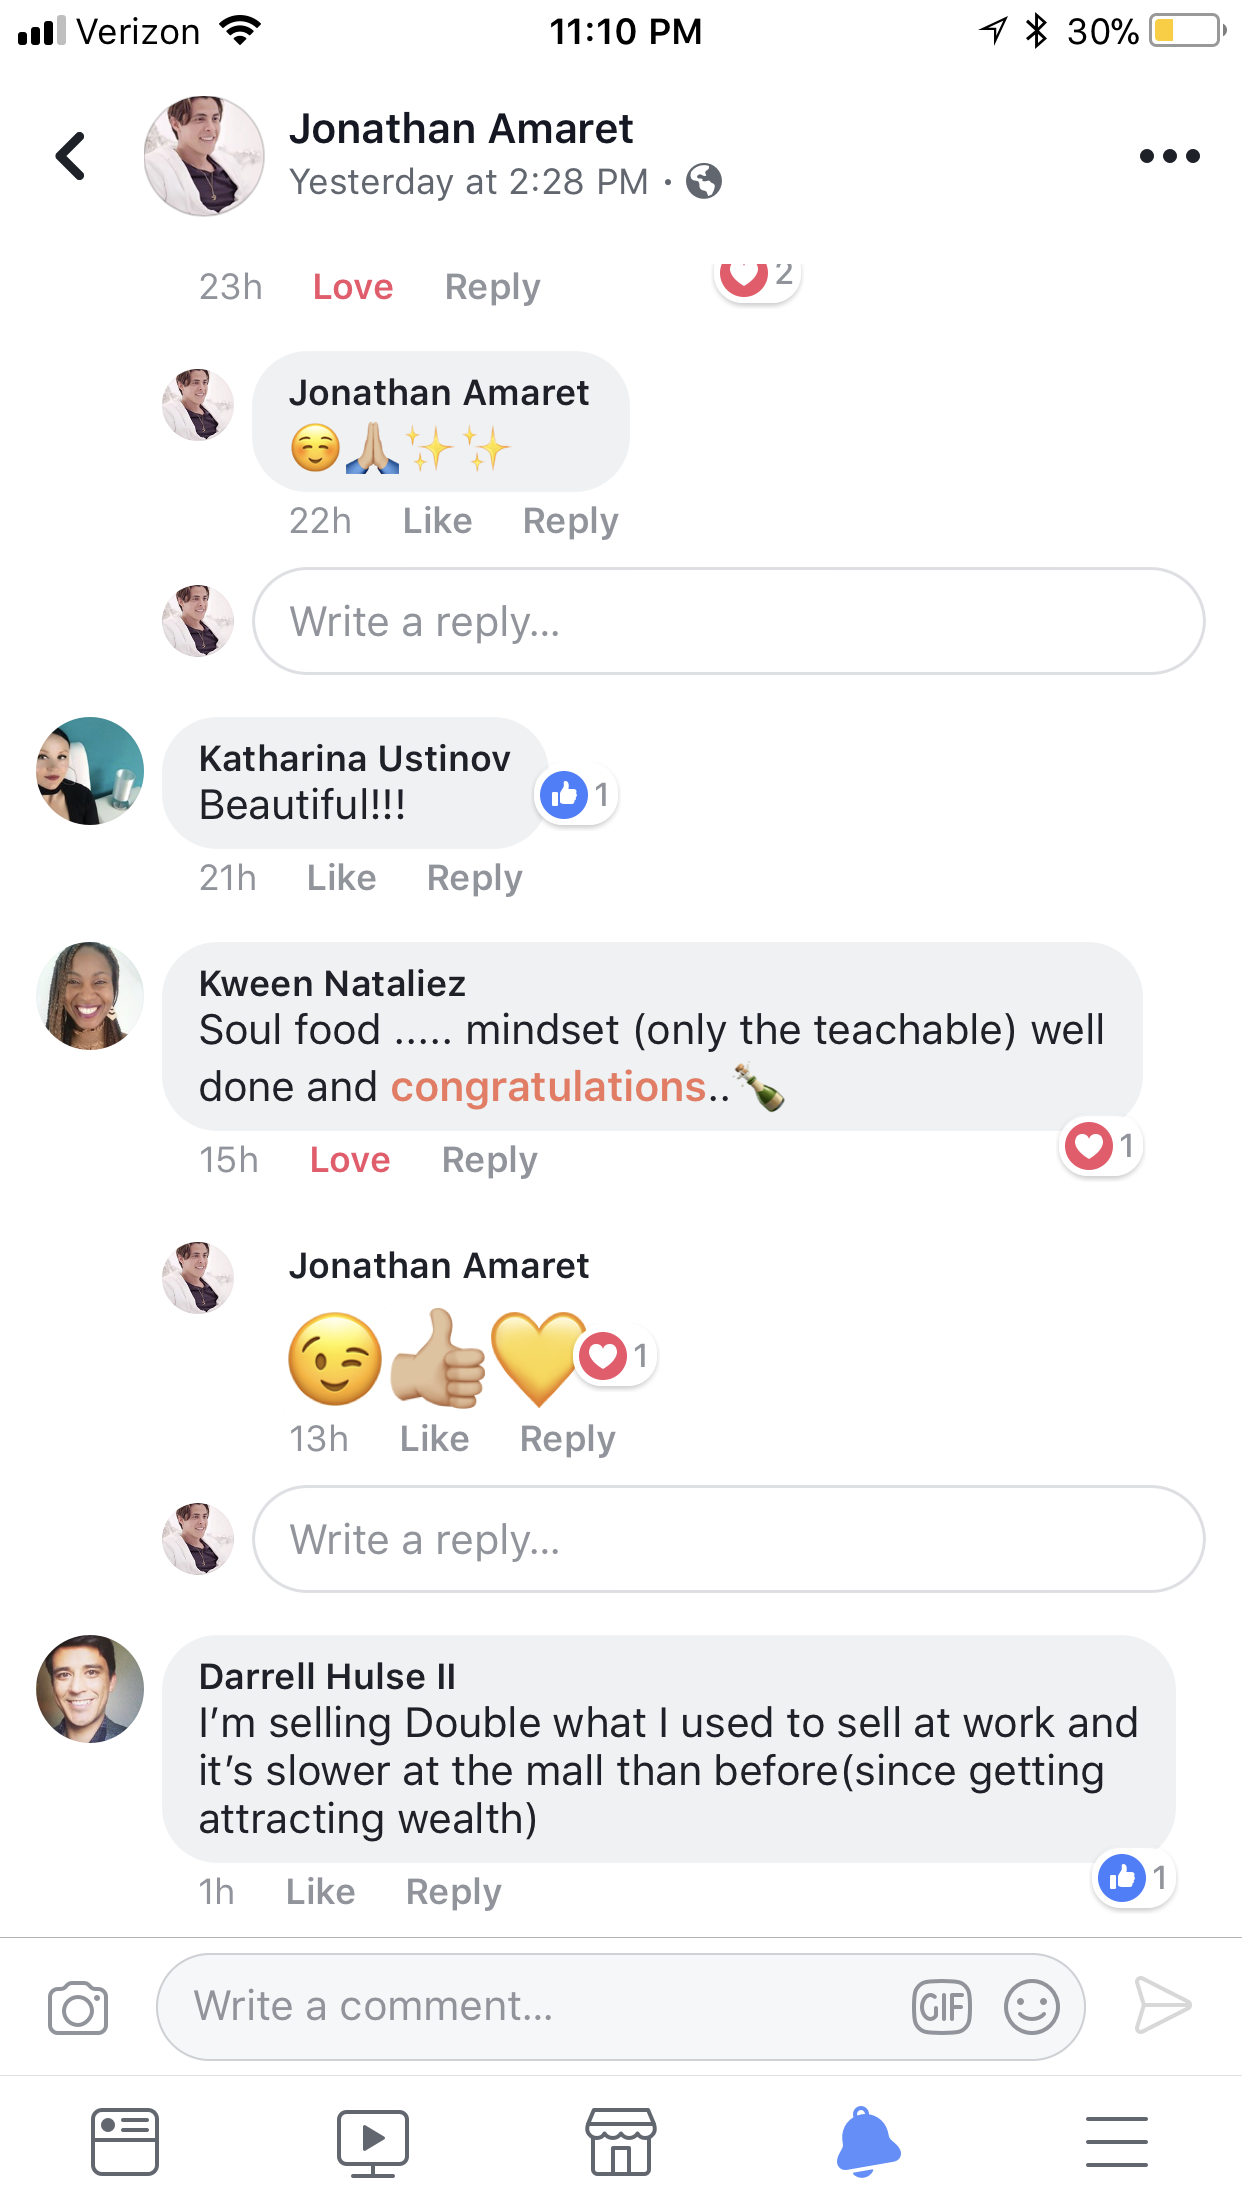The width and height of the screenshot is (1242, 2208).
Task: Open Darrell Hulse II's profile picture
Action: coord(90,1689)
